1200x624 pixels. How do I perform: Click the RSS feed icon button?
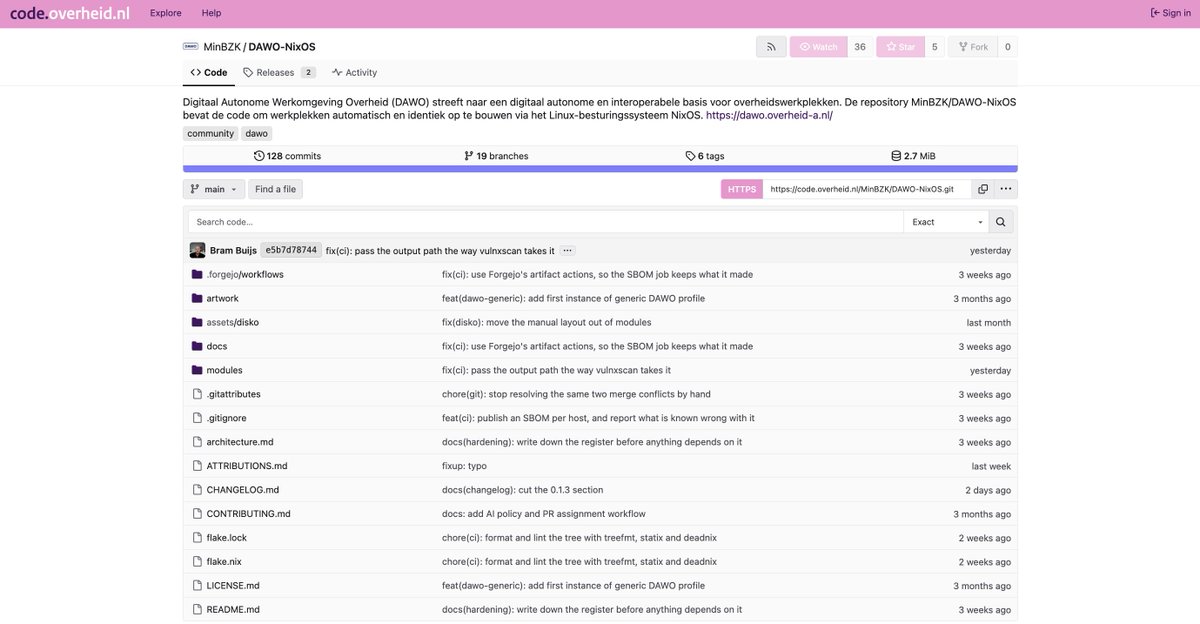[771, 47]
